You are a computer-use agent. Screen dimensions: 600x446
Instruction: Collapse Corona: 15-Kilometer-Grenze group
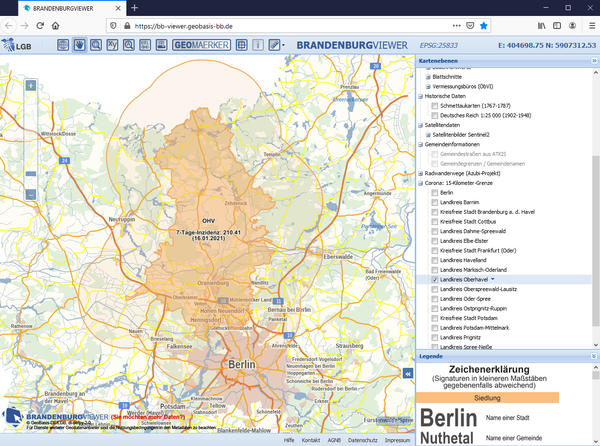(x=421, y=183)
